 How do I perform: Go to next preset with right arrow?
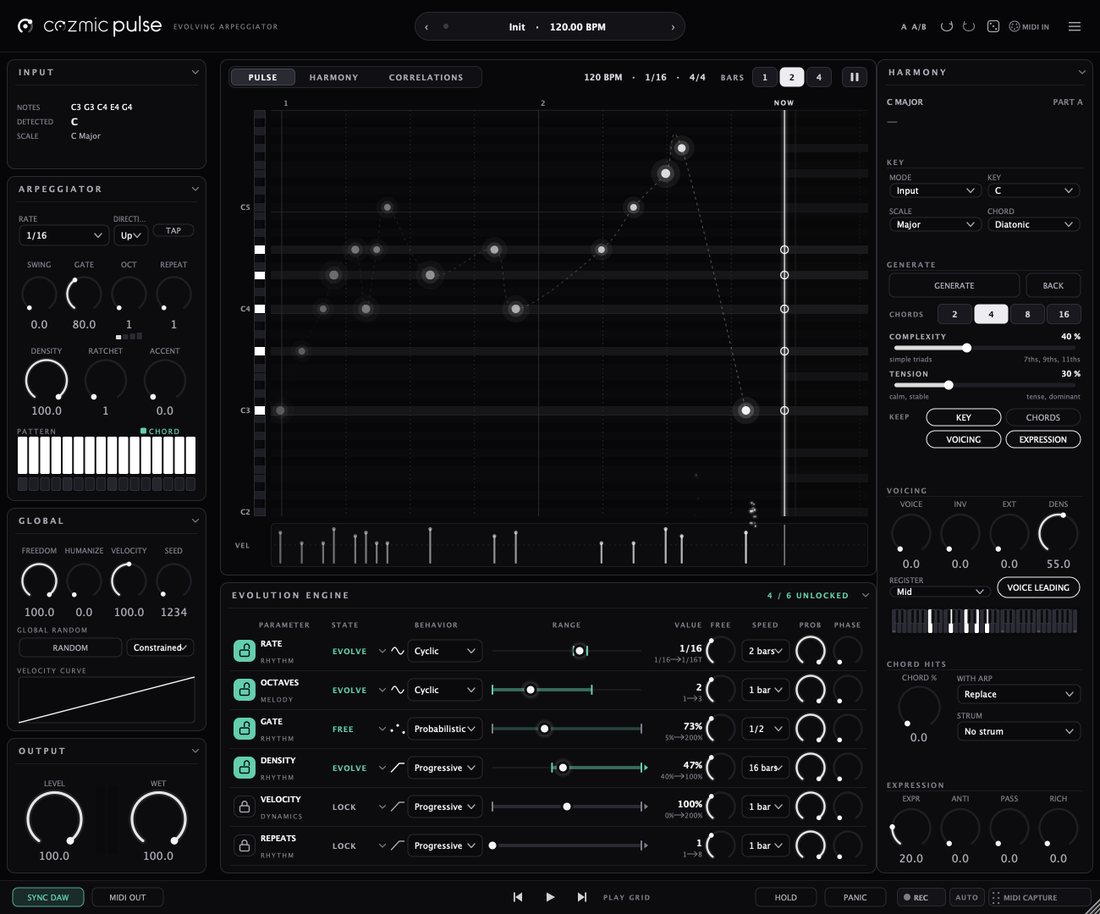pos(673,27)
